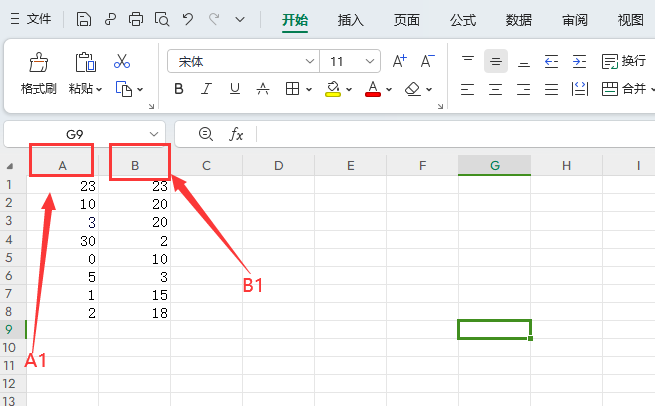Click the Copy icon
The width and height of the screenshot is (655, 406).
coord(124,89)
